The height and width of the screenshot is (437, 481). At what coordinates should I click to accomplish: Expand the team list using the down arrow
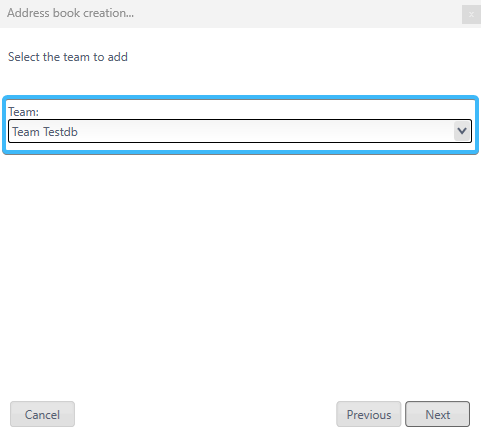(x=462, y=131)
